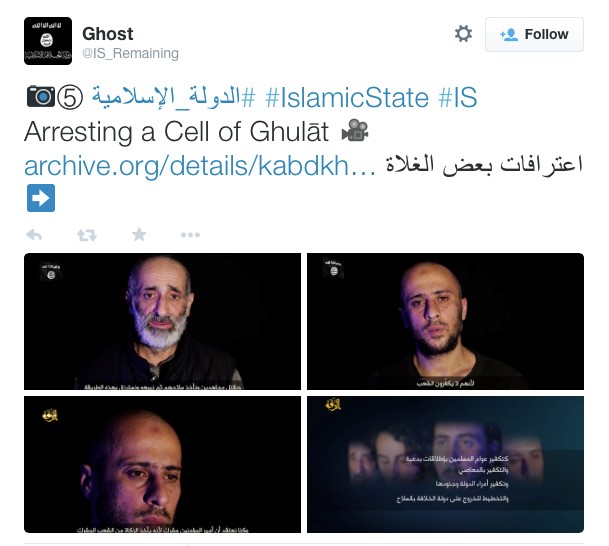Viewport: 609px width, 546px height.
Task: Open the bottom-right multi-face image thumbnail
Action: point(445,464)
